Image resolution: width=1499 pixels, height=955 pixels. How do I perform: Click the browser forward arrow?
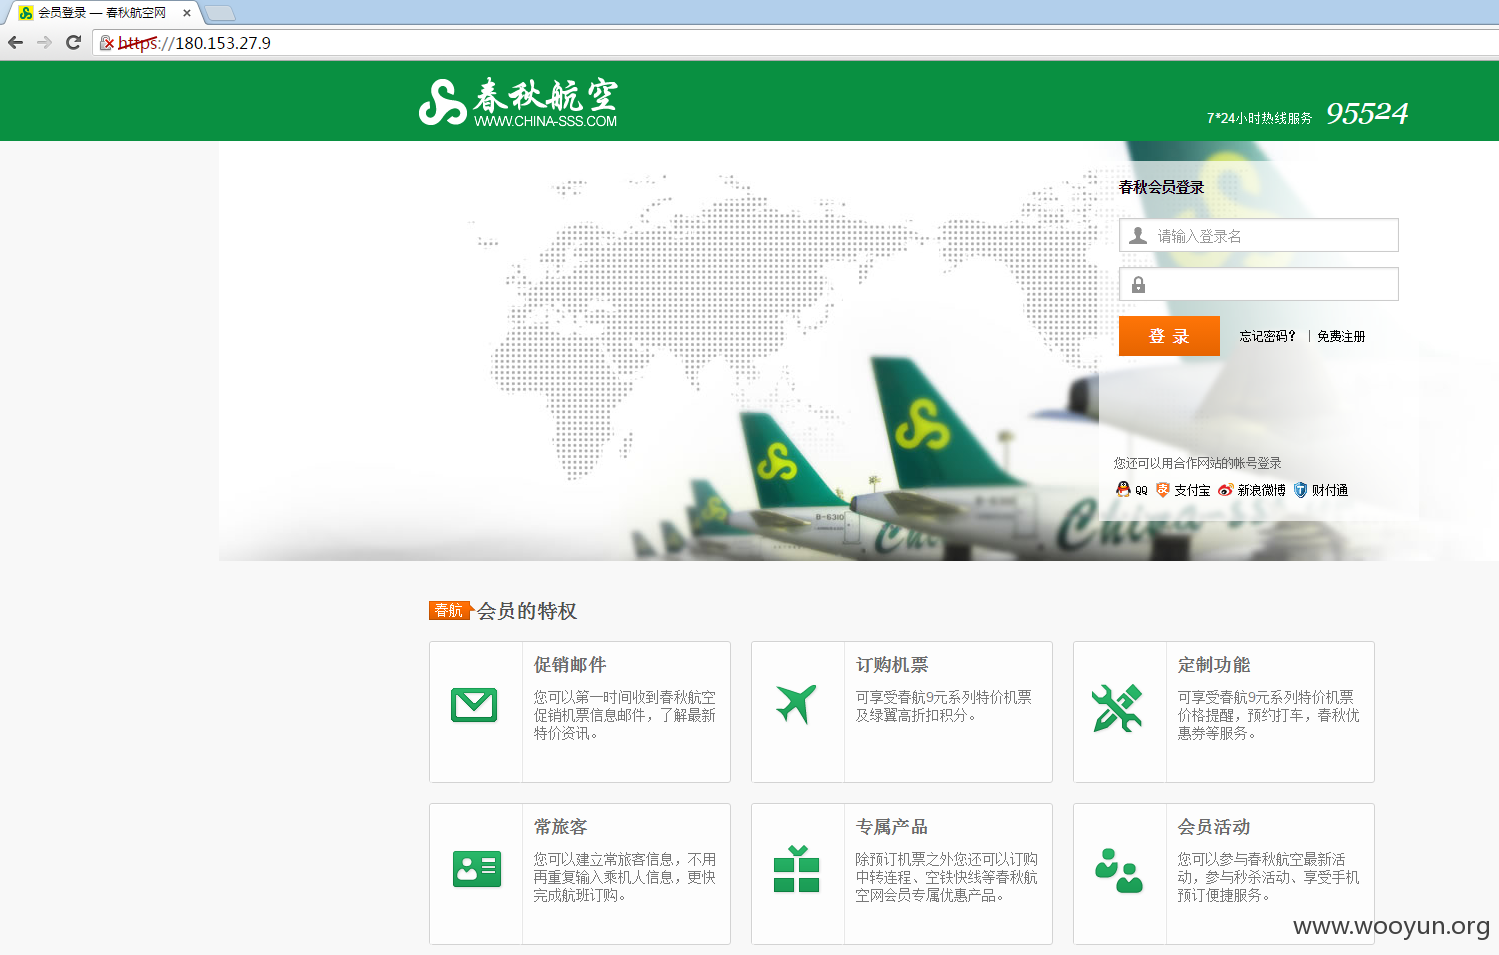tap(44, 42)
